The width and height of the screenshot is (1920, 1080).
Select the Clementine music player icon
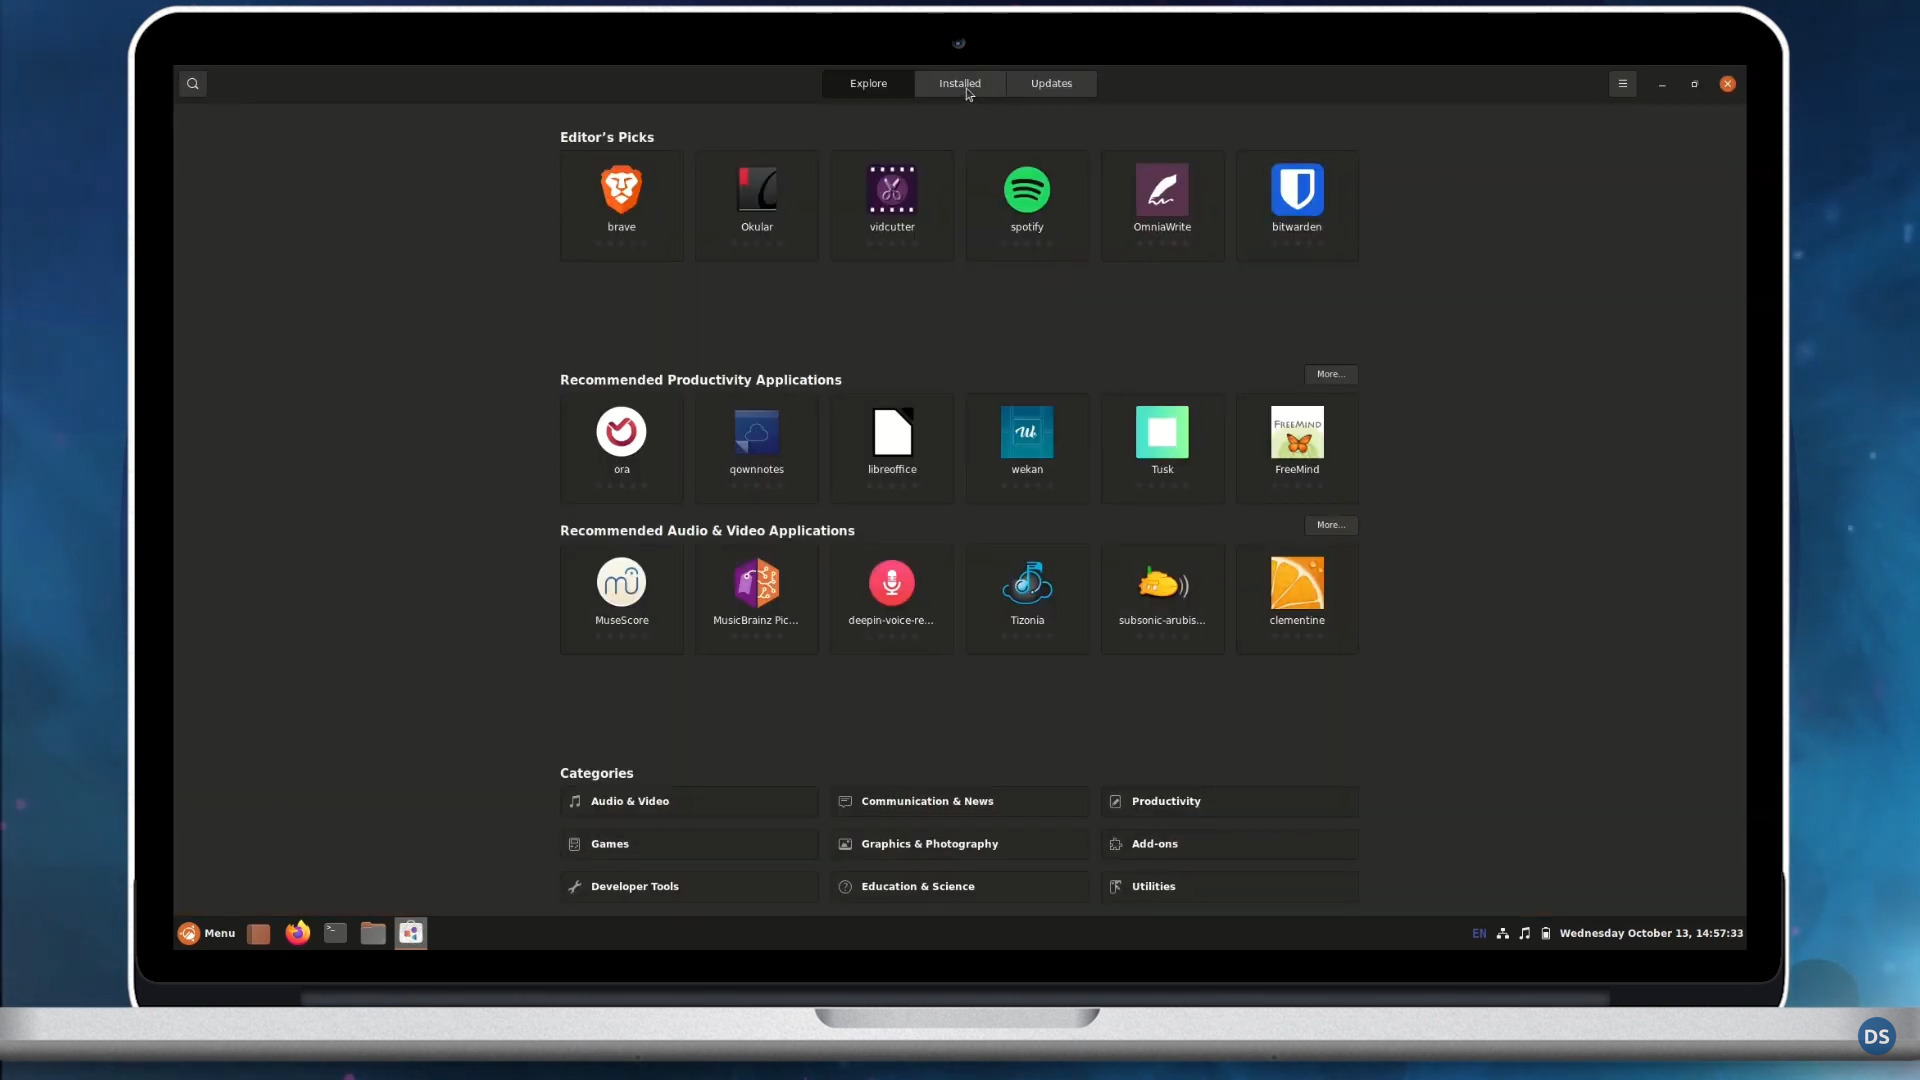(x=1297, y=583)
